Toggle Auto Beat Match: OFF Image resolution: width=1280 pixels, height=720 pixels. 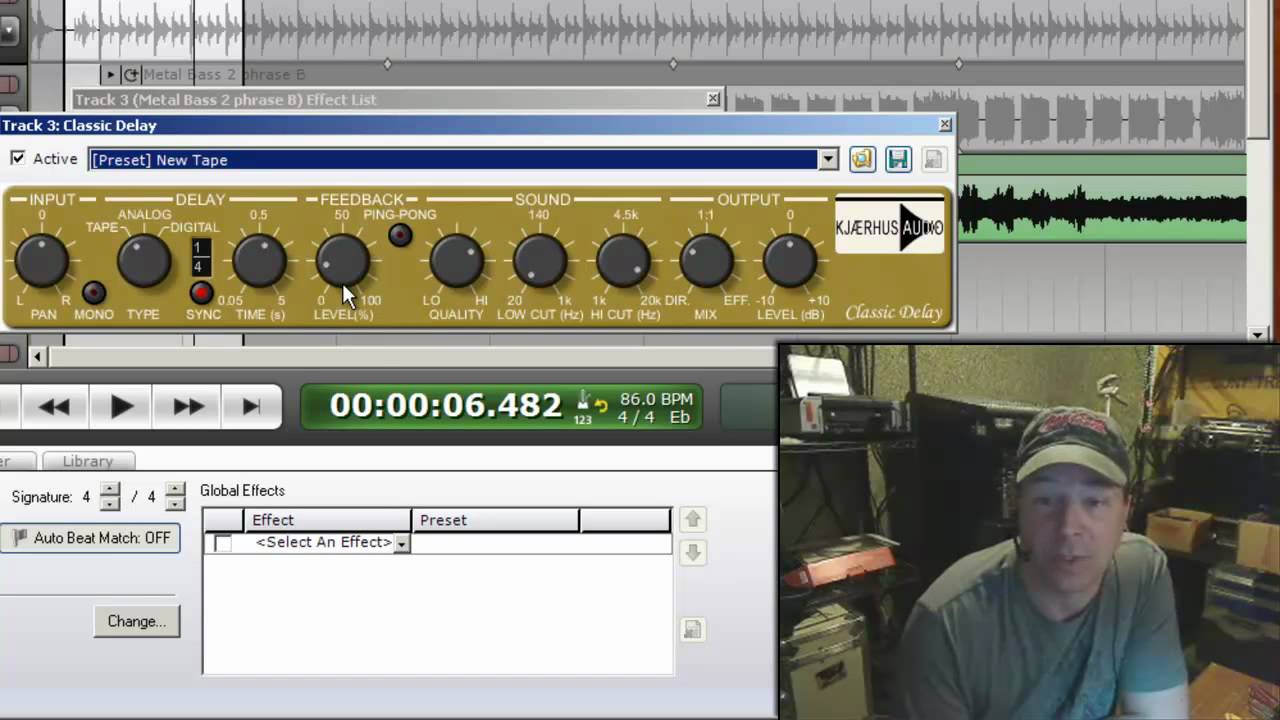click(90, 538)
